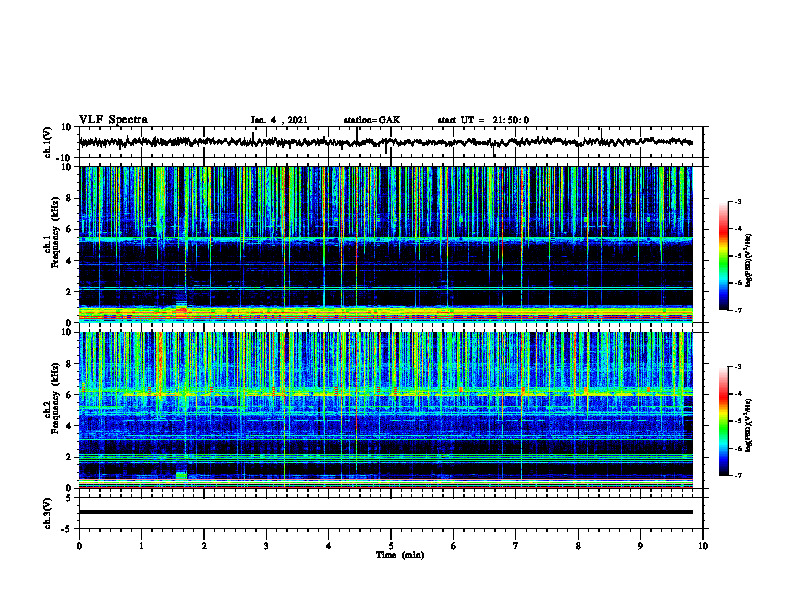Click the ch.1 'Frequency (kHz)' axis label
Screen dimensions: 792x612
pyautogui.click(x=55, y=234)
